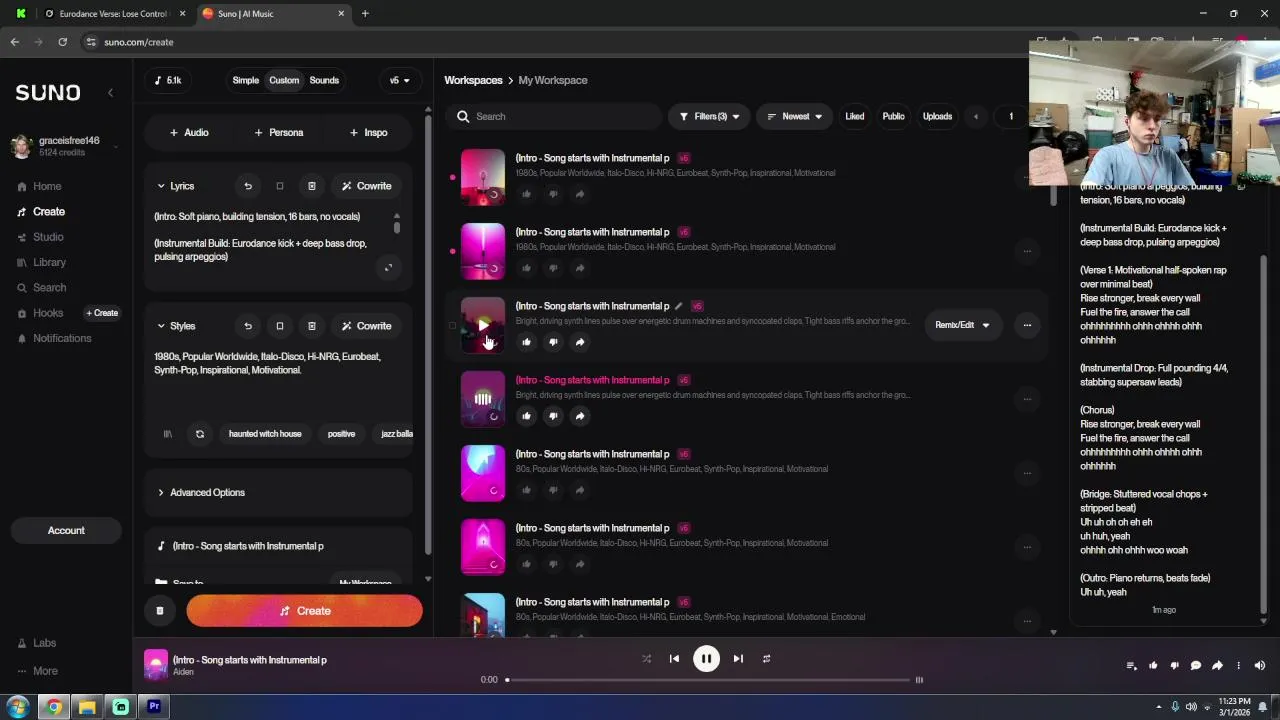Open the graceisfree146 profile menu
1280x720 pixels.
[x=66, y=146]
